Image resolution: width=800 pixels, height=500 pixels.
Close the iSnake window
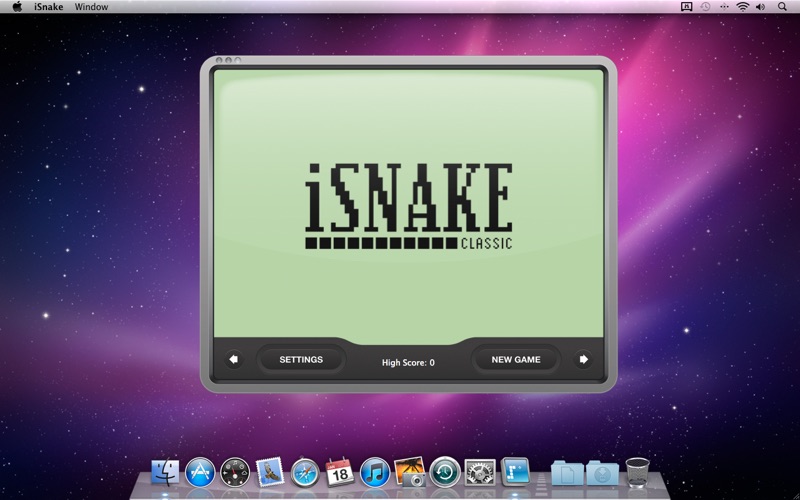pyautogui.click(x=219, y=60)
